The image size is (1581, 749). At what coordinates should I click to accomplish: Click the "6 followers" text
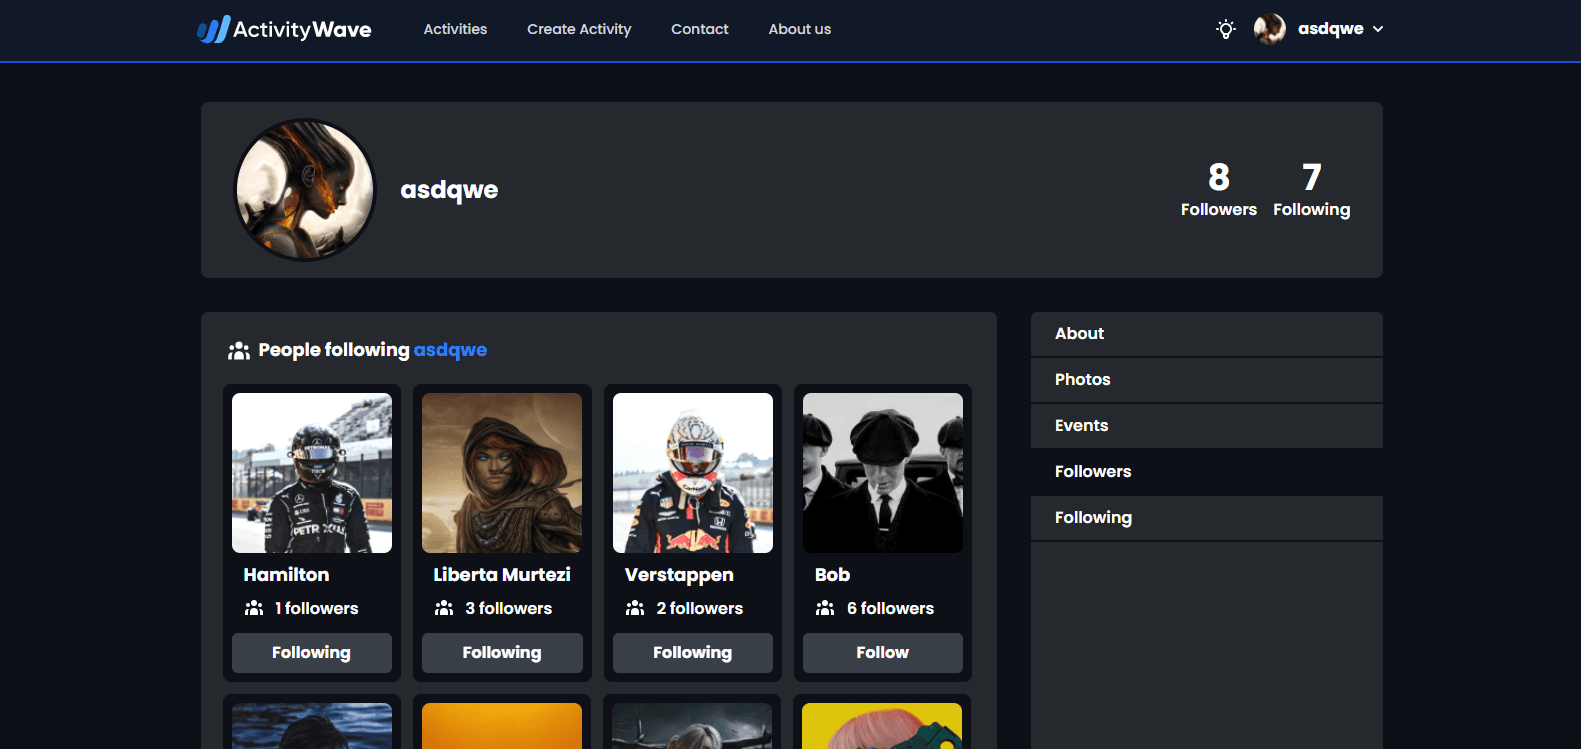coord(891,608)
